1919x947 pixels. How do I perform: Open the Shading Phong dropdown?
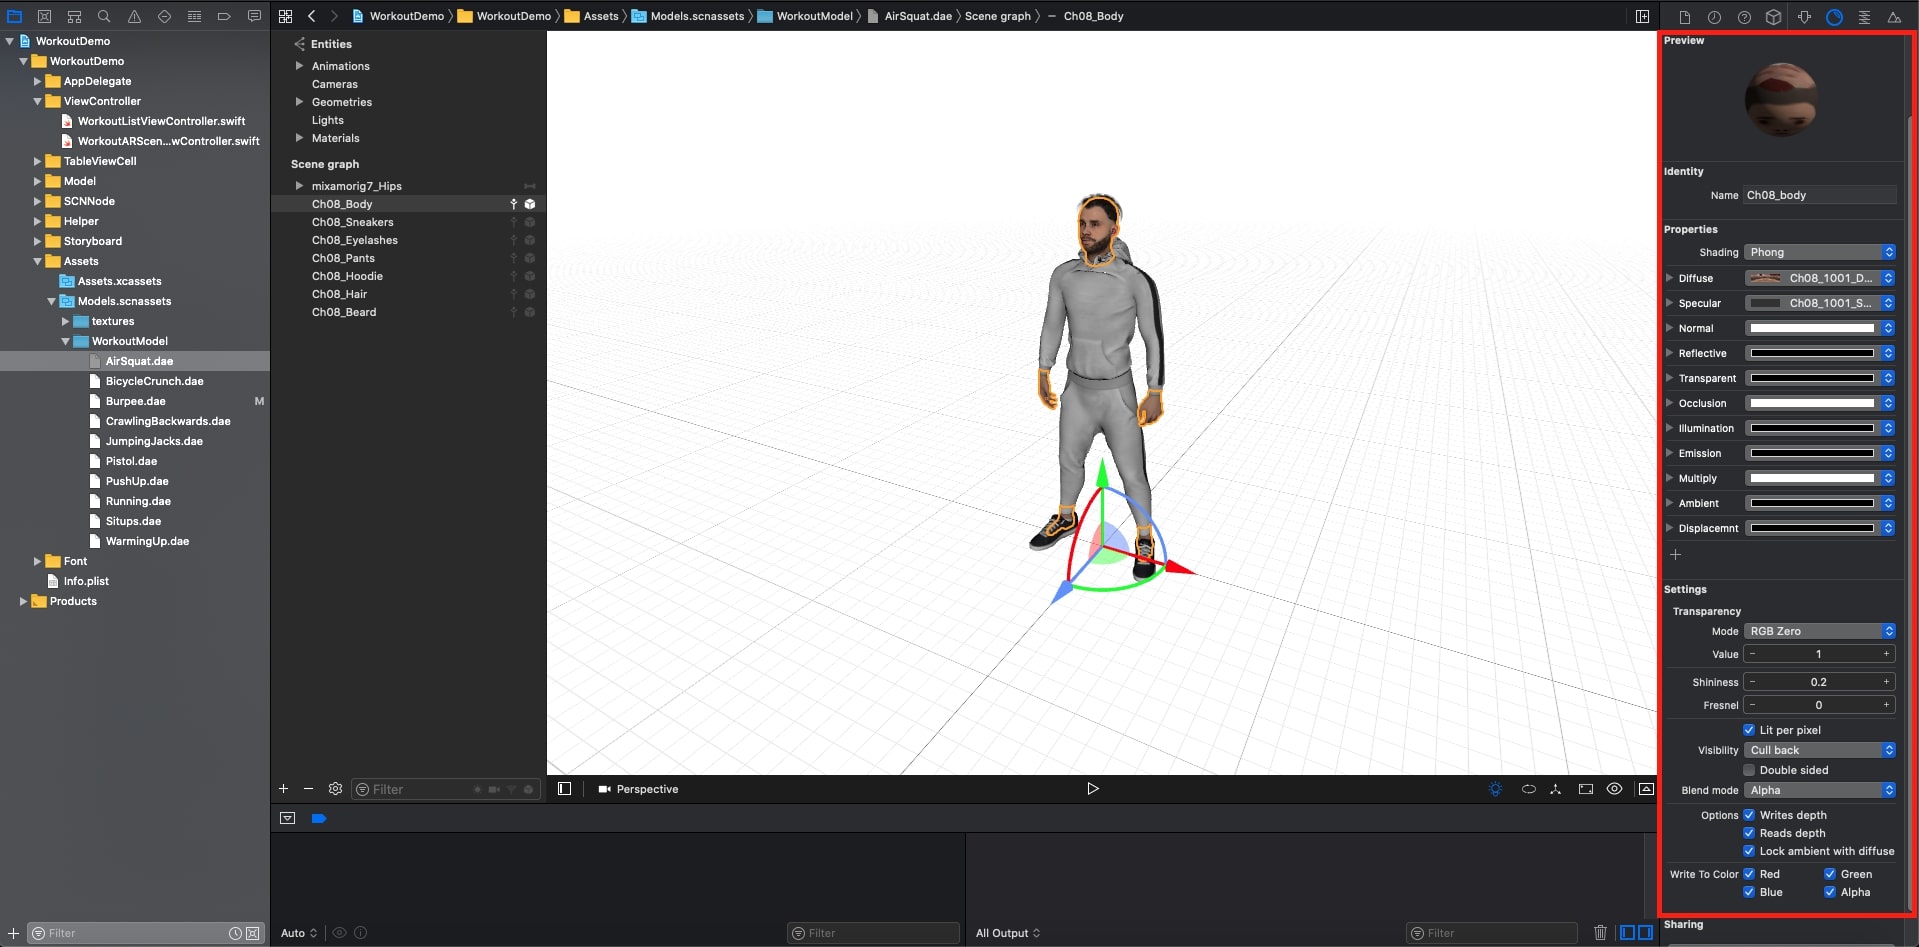[x=1820, y=252]
